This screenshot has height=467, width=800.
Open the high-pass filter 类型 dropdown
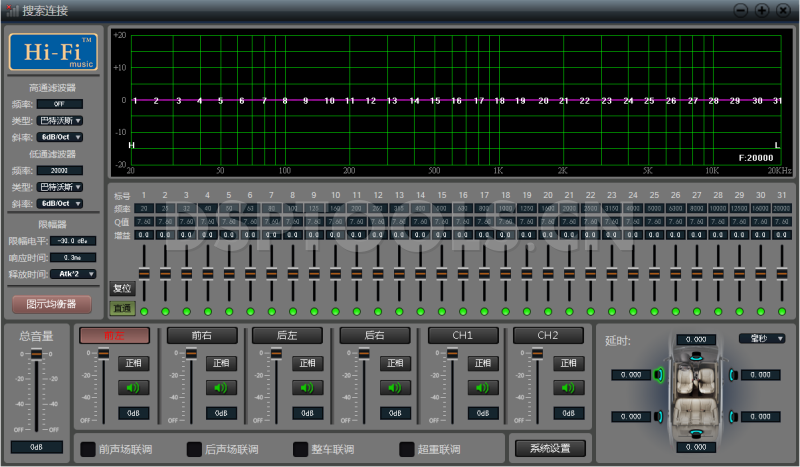tap(60, 120)
